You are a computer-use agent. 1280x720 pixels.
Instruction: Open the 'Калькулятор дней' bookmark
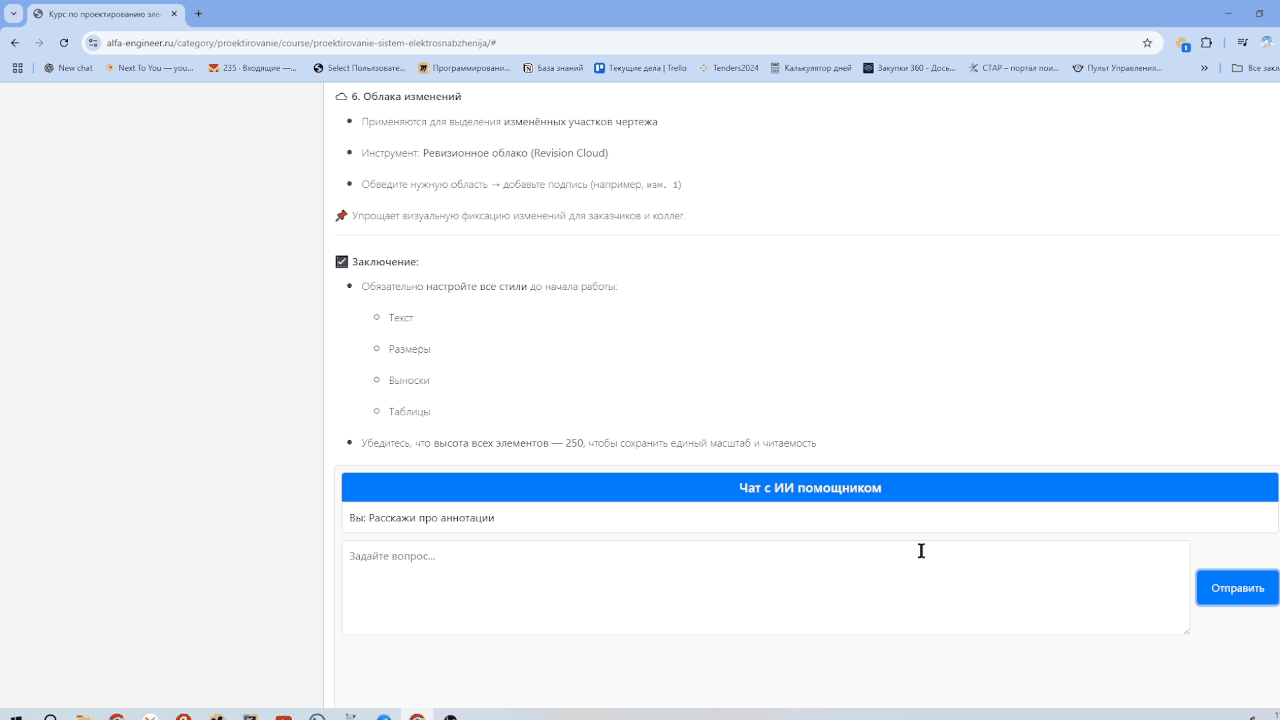pos(811,68)
